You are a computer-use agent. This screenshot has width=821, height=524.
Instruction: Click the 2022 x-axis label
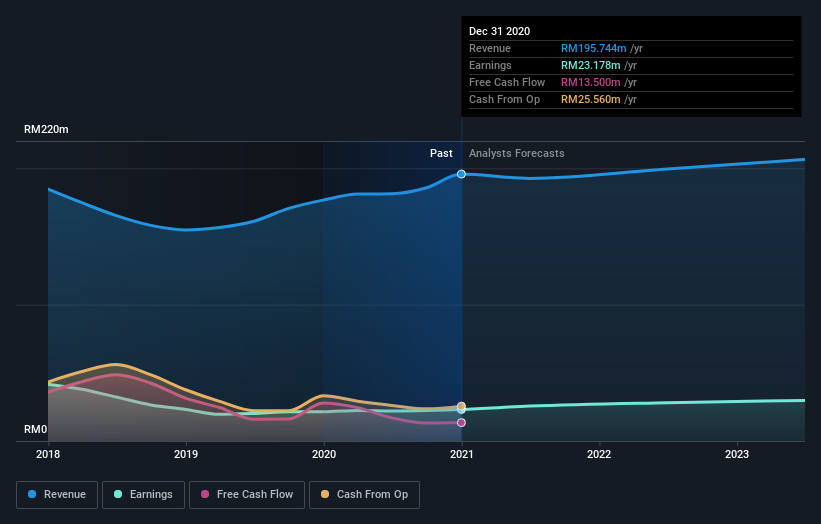599,454
